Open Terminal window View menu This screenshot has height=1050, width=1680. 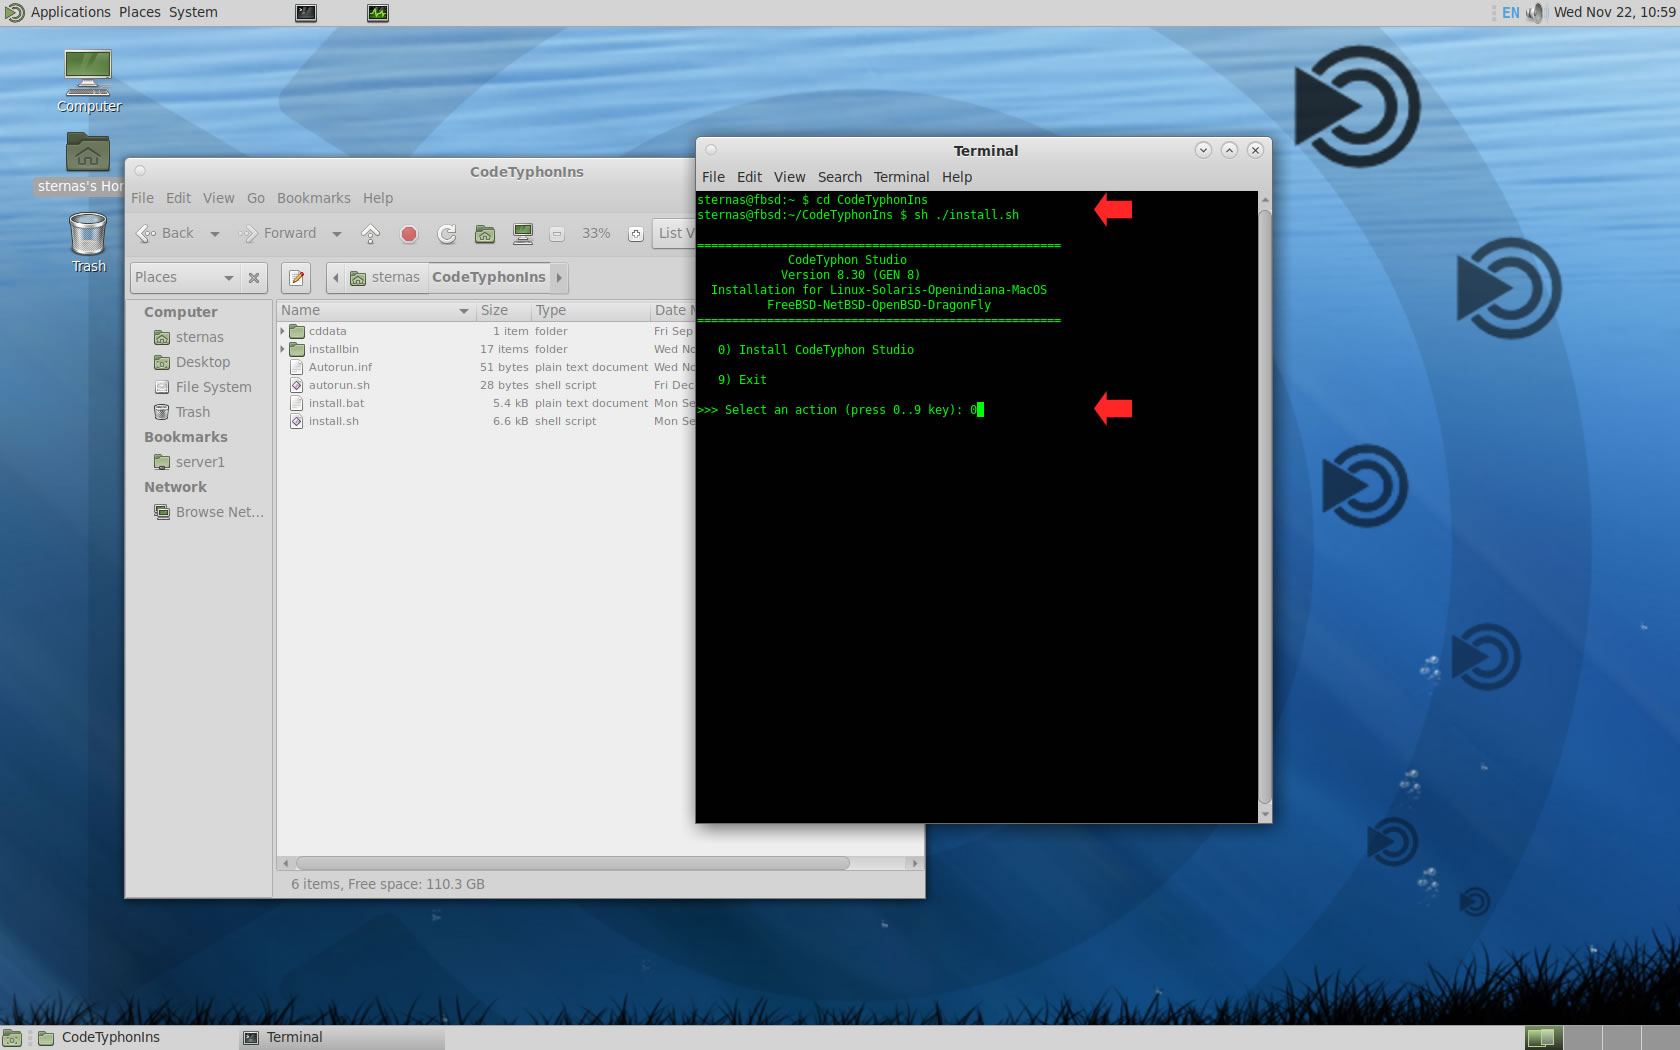[790, 177]
